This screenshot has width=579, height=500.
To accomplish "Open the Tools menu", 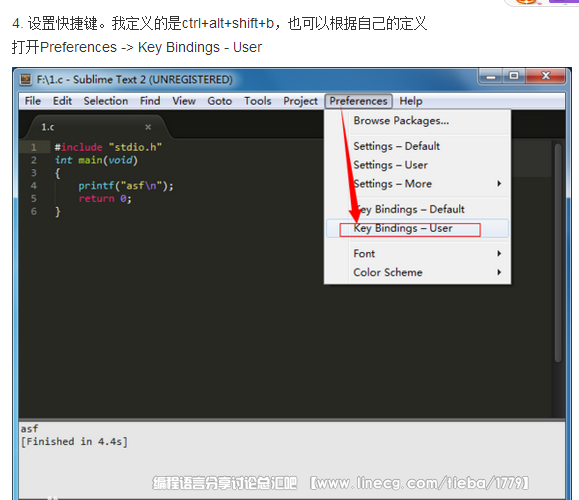I will tap(258, 101).
